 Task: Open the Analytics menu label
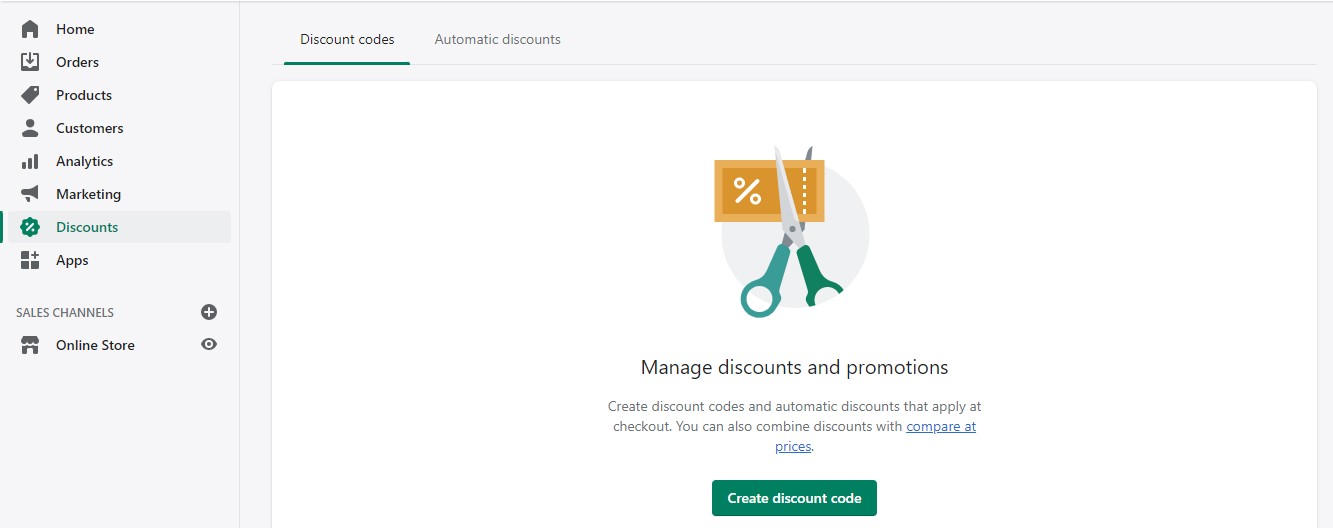point(84,161)
